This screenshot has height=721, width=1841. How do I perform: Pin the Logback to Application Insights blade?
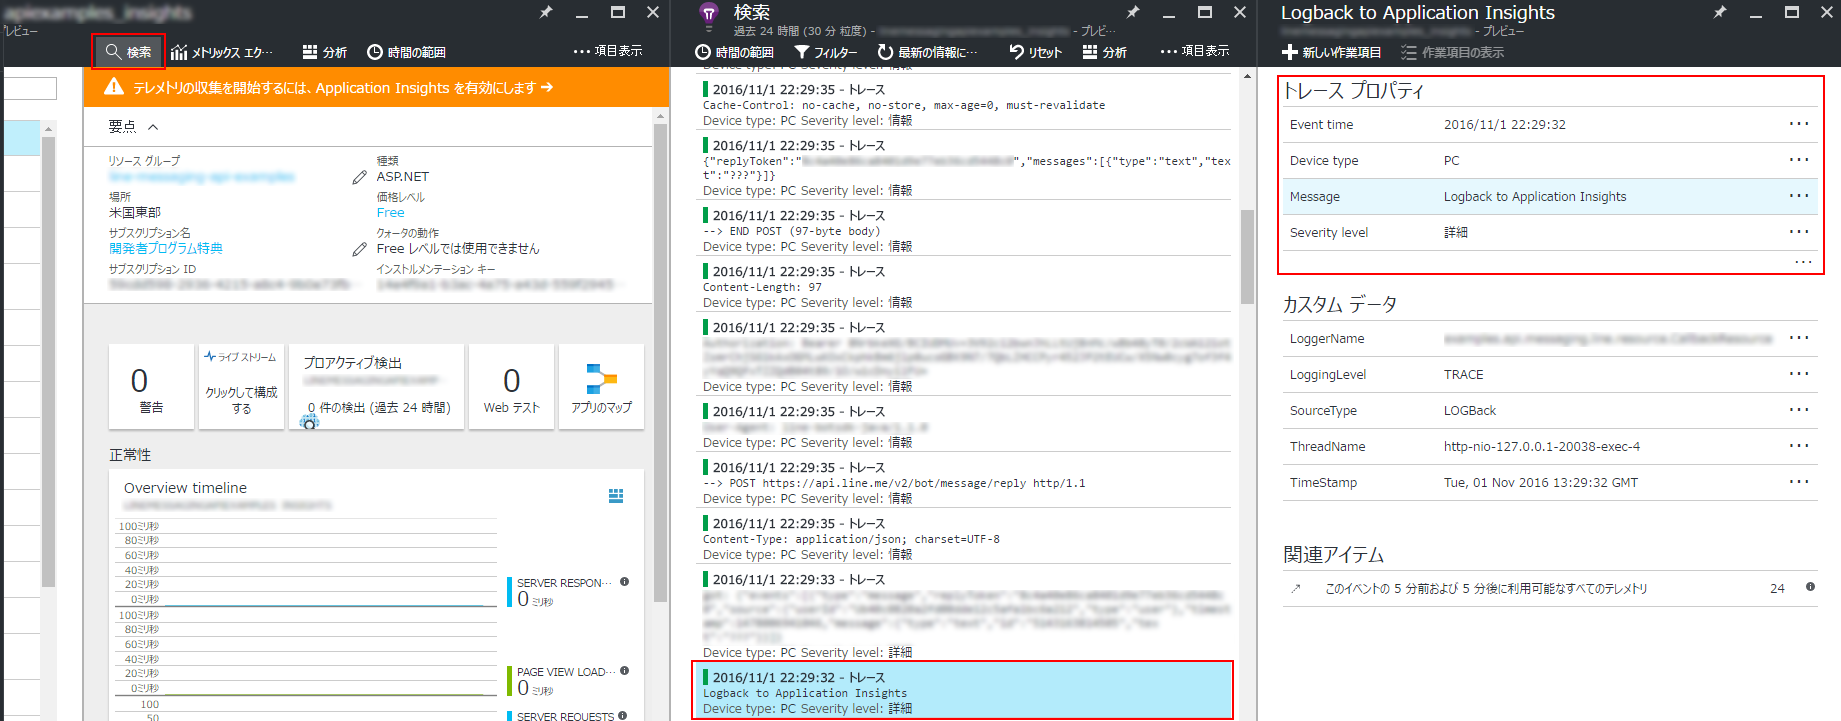(x=1719, y=12)
